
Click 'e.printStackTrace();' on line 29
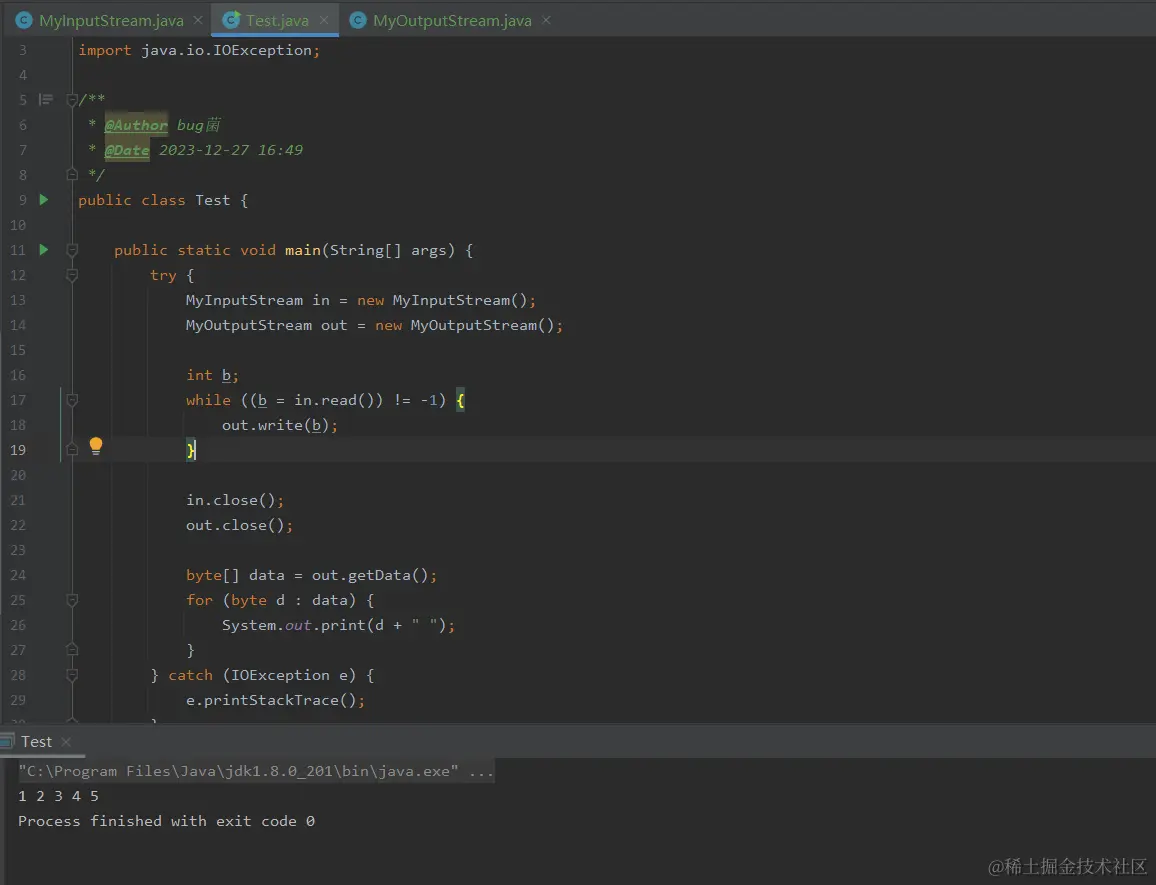(275, 700)
